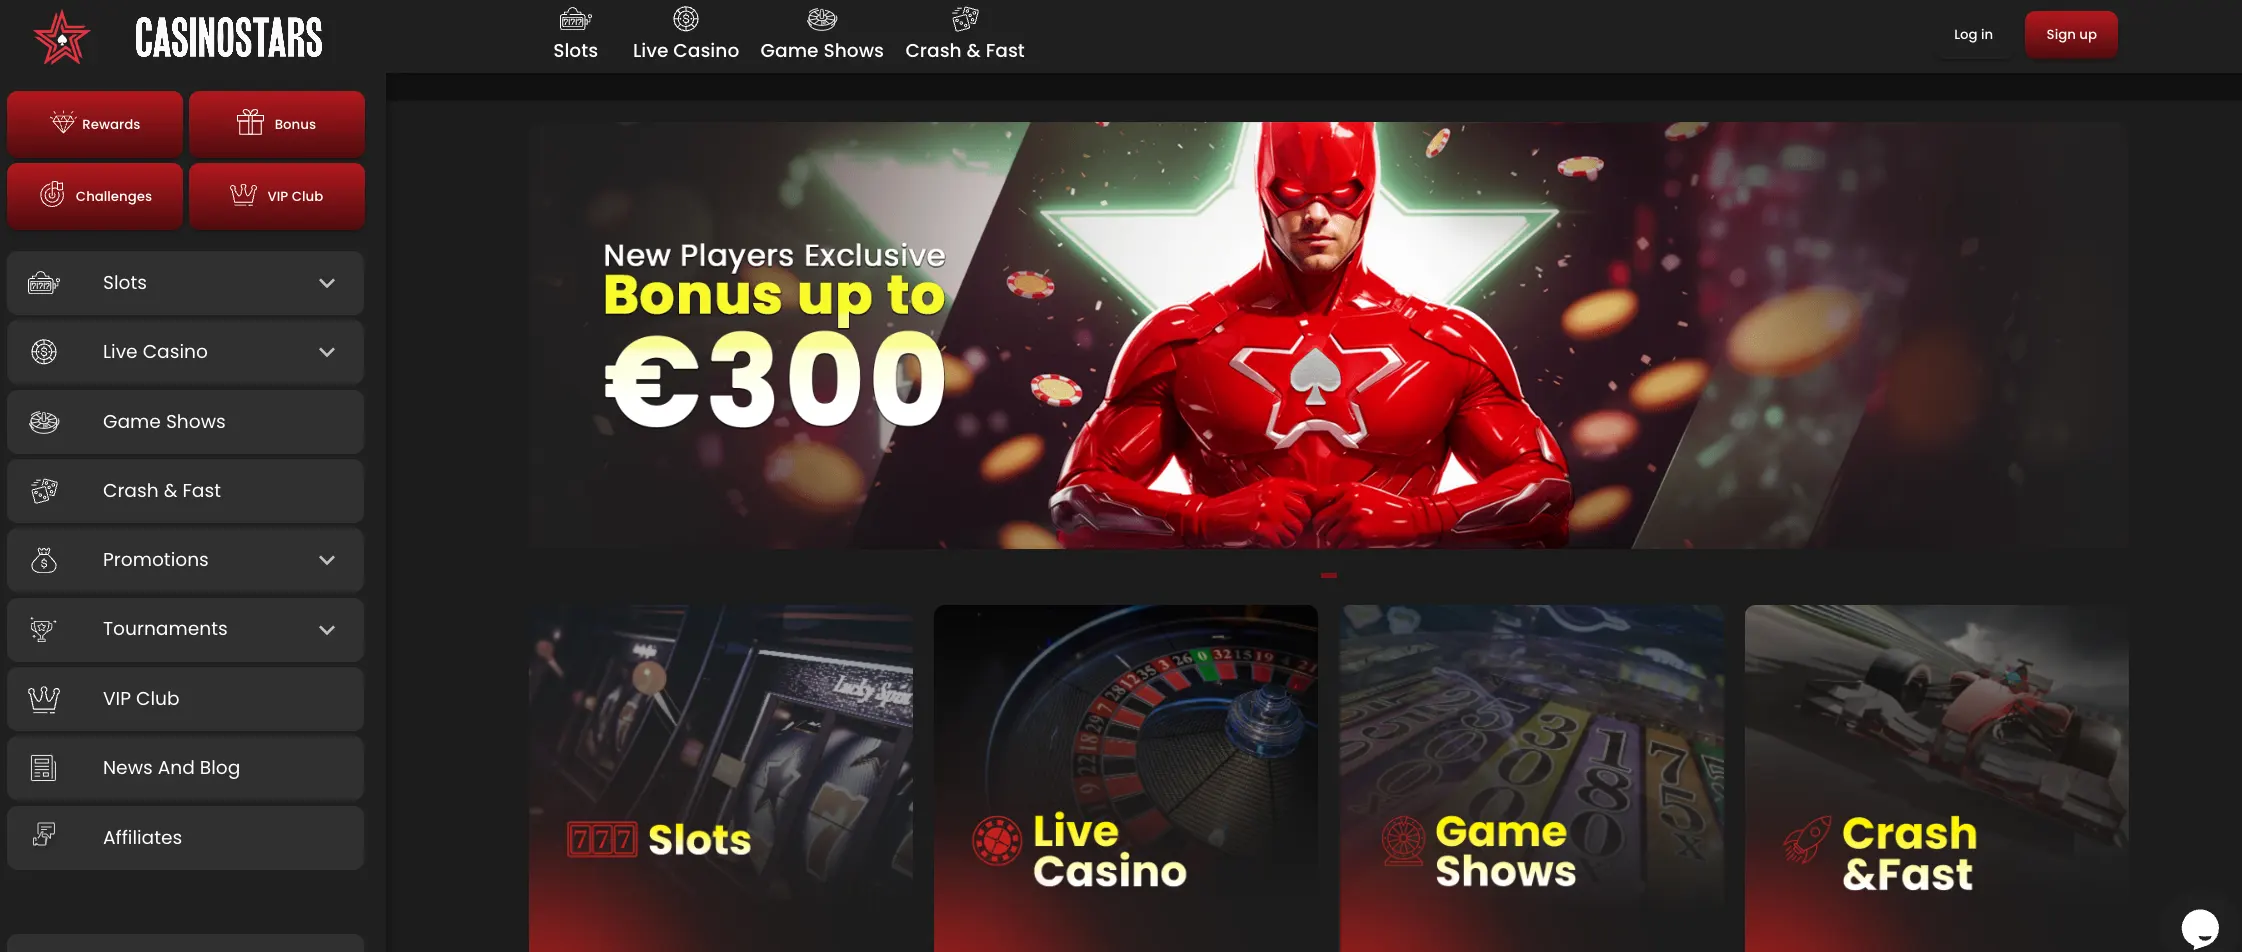
Task: Click the Crash & Fast dice icon in header
Action: click(965, 18)
